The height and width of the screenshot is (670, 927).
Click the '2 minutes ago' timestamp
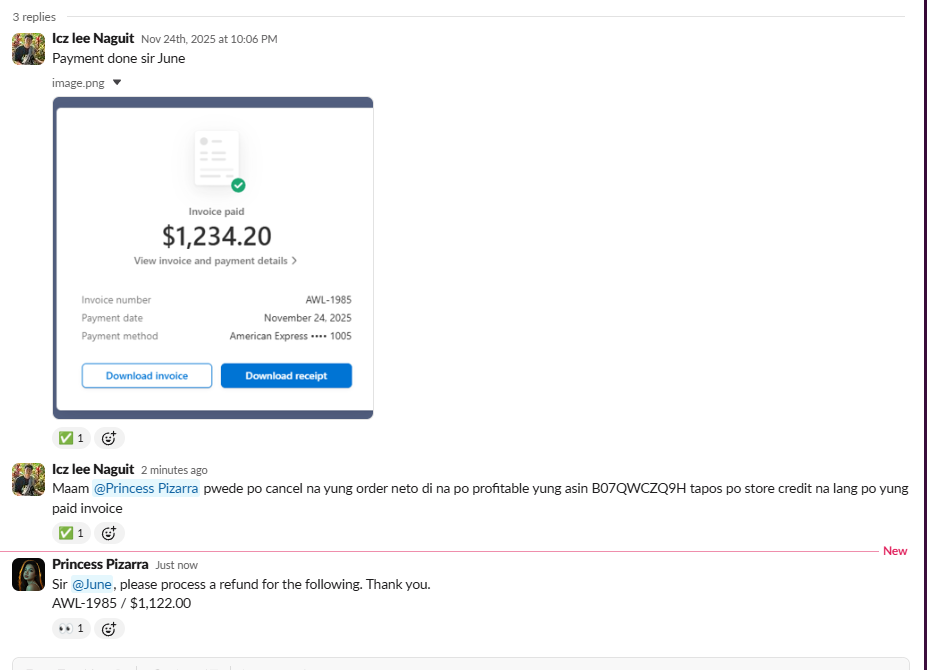(x=174, y=470)
